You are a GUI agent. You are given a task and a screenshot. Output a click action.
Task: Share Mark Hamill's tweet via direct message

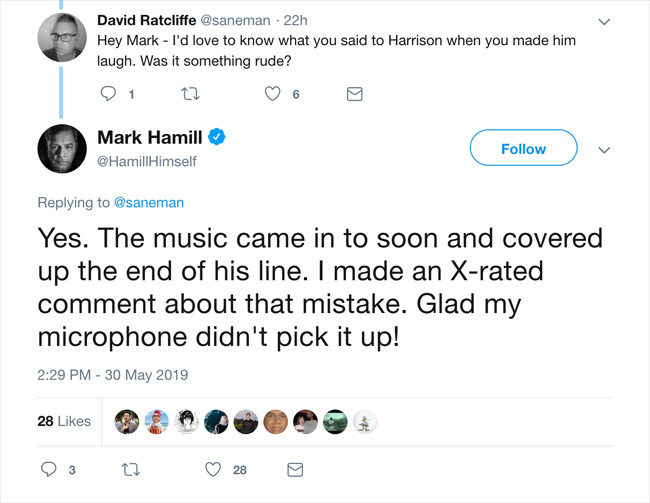pyautogui.click(x=294, y=469)
